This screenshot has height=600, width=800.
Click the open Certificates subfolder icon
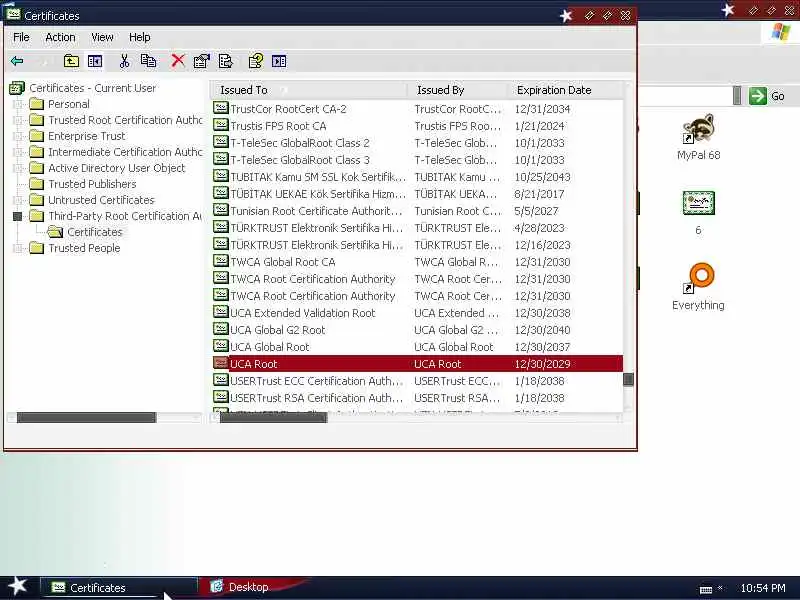55,232
